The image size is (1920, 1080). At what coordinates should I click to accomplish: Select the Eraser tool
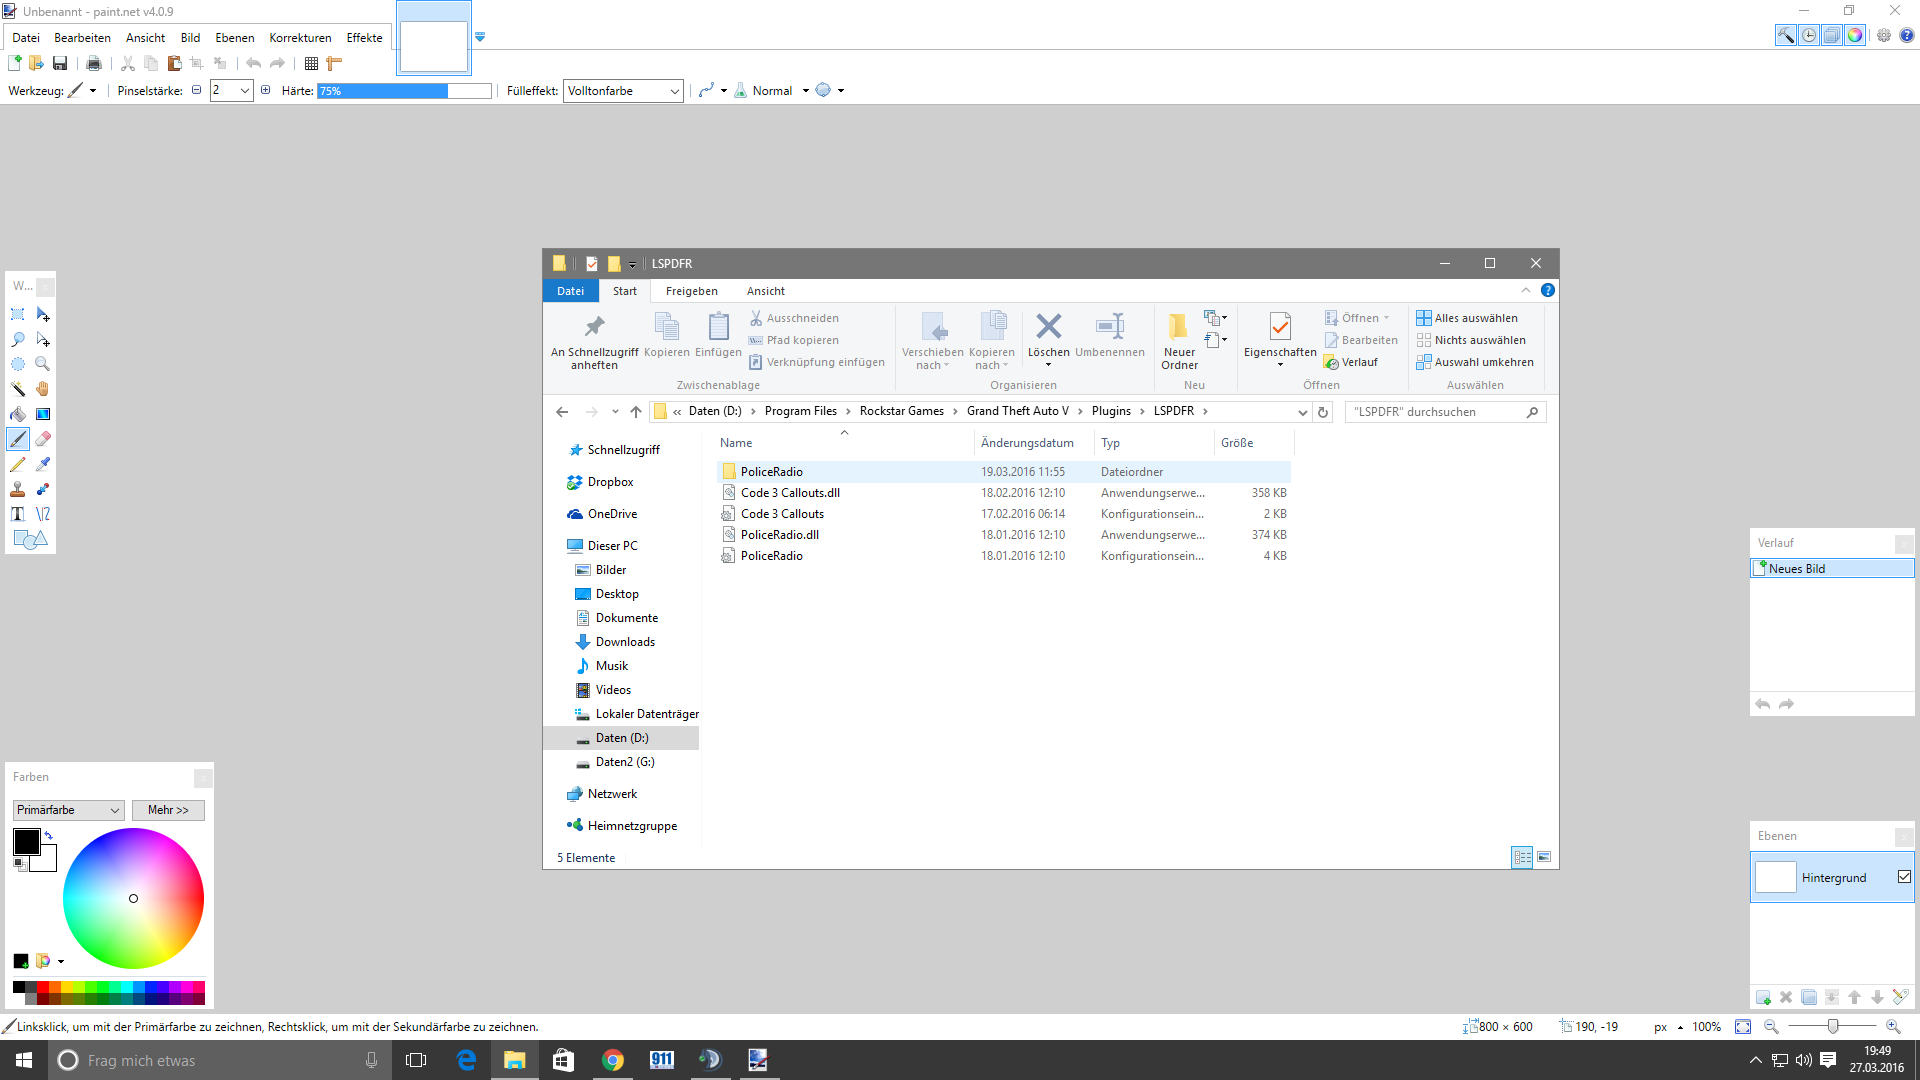coord(43,439)
